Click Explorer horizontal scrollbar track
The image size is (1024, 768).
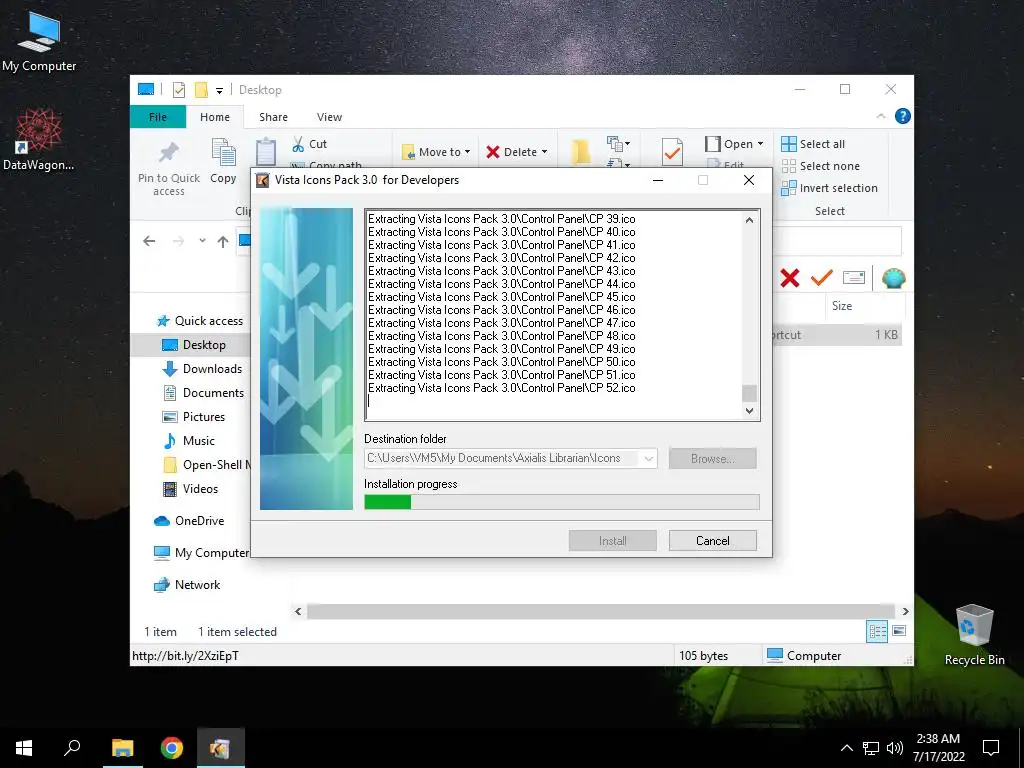tap(601, 611)
